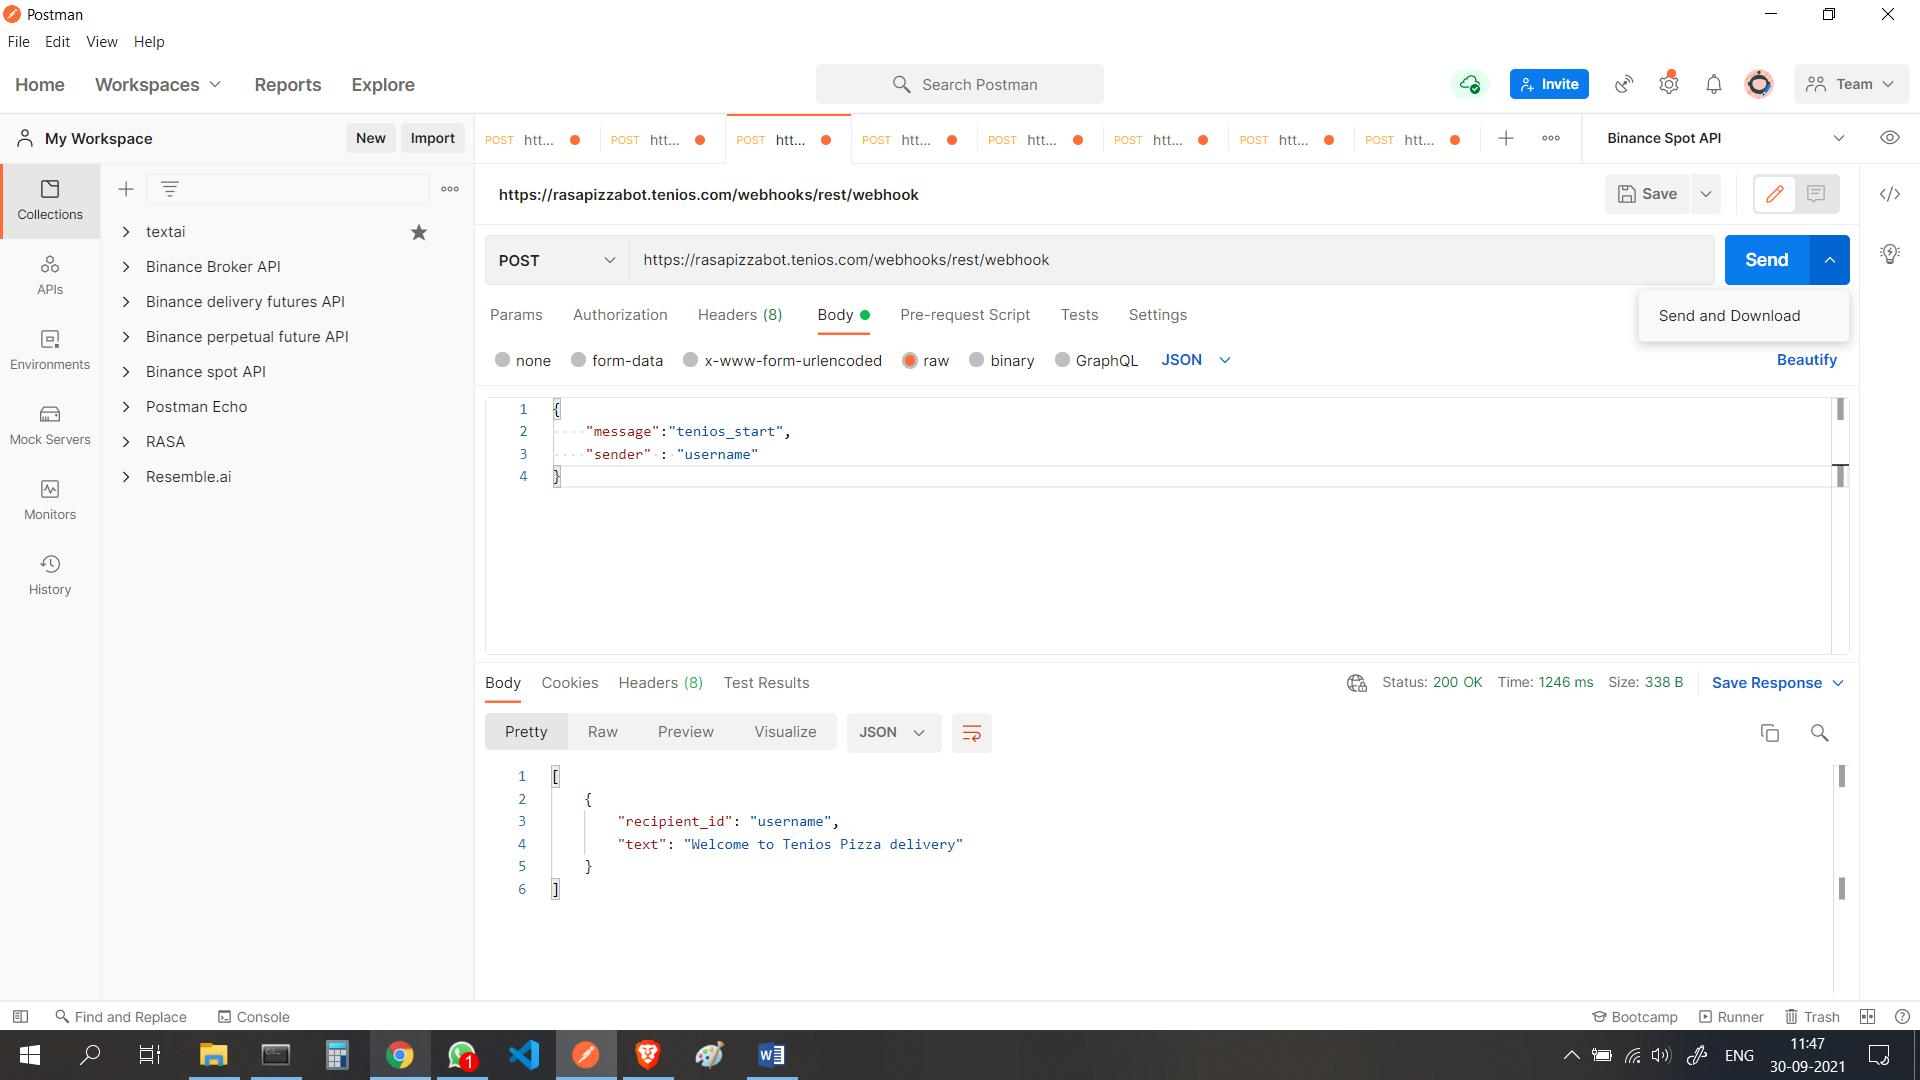Switch to the Environments panel
1920x1080 pixels.
(x=50, y=349)
